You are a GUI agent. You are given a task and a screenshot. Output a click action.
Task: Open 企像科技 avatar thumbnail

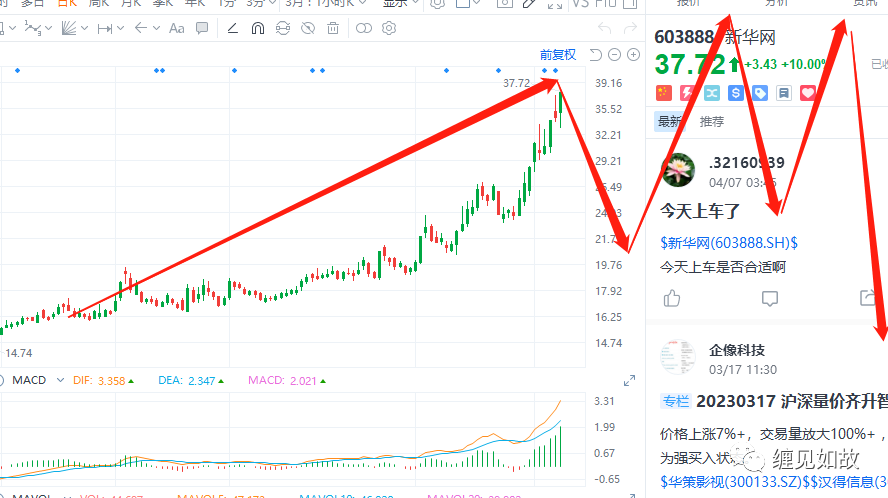click(x=678, y=357)
